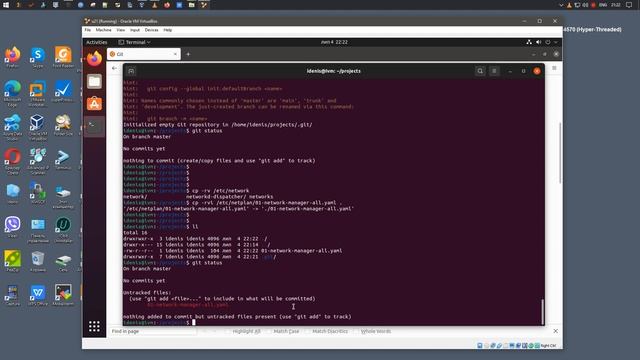Click VirtualBox icon in Windows taskbar

204,5
